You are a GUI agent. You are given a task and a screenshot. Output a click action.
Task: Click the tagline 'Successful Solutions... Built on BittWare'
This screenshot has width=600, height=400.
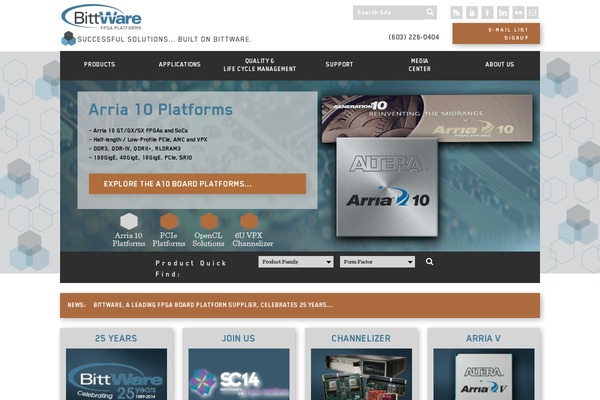pyautogui.click(x=165, y=39)
